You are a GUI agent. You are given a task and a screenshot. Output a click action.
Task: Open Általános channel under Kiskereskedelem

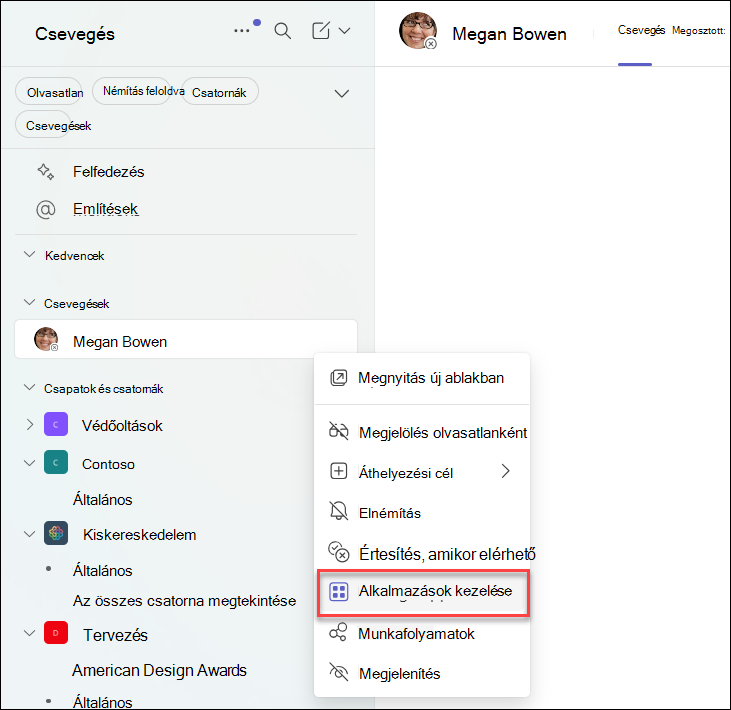tap(103, 571)
